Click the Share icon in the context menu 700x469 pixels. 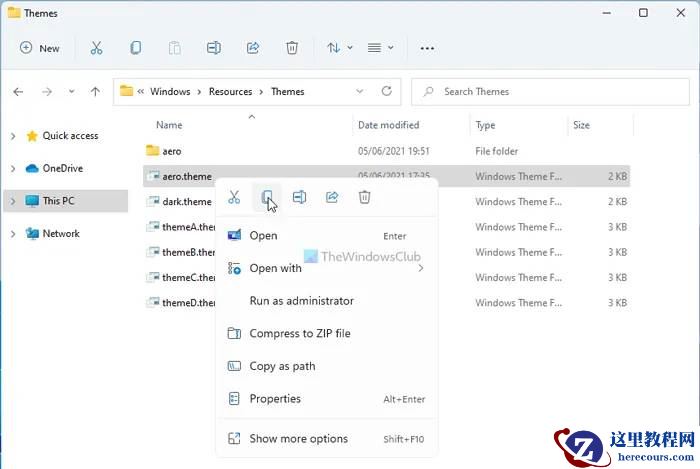tap(332, 197)
